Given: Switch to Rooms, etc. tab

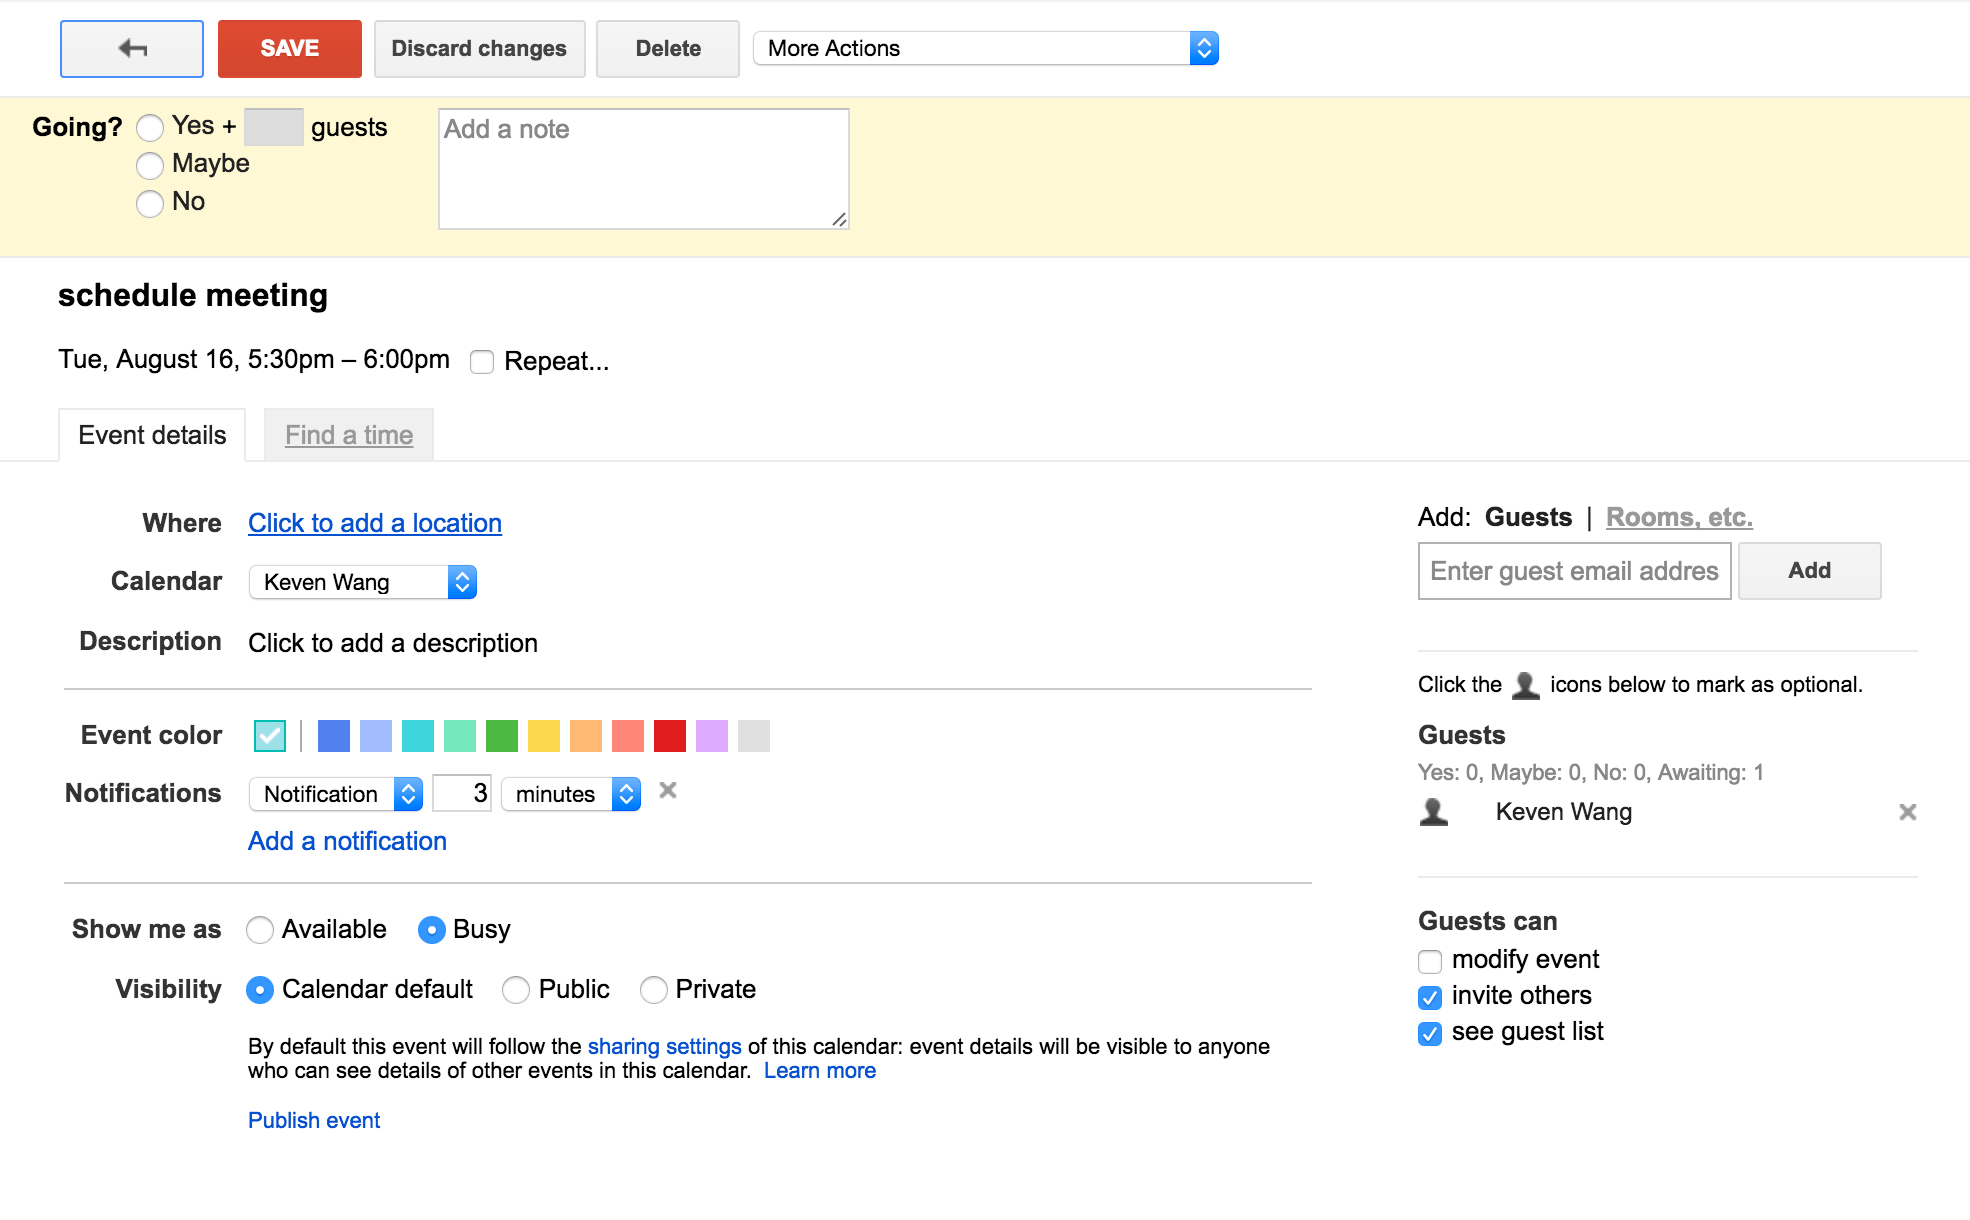Looking at the screenshot, I should click(1678, 517).
